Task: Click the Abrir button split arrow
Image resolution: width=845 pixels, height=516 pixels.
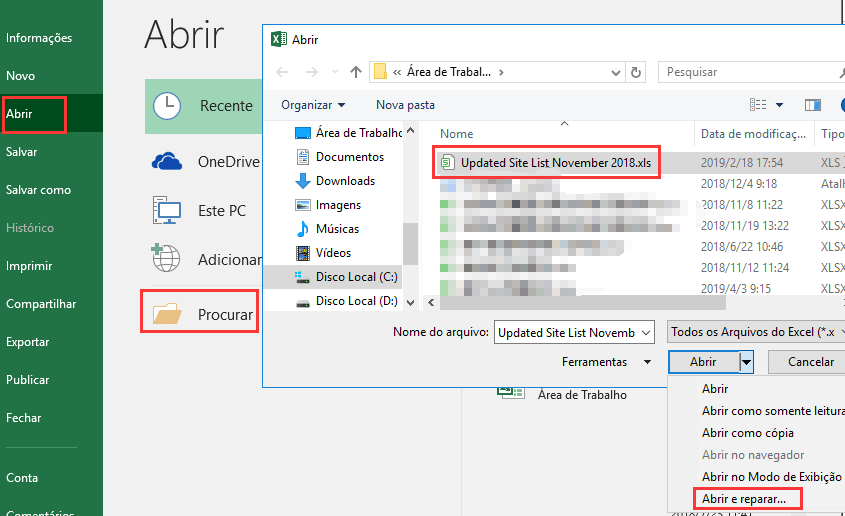Action: 746,362
